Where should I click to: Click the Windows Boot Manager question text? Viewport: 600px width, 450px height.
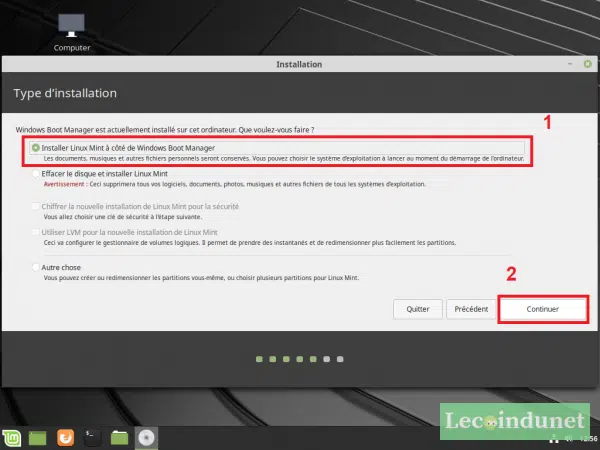coord(165,130)
